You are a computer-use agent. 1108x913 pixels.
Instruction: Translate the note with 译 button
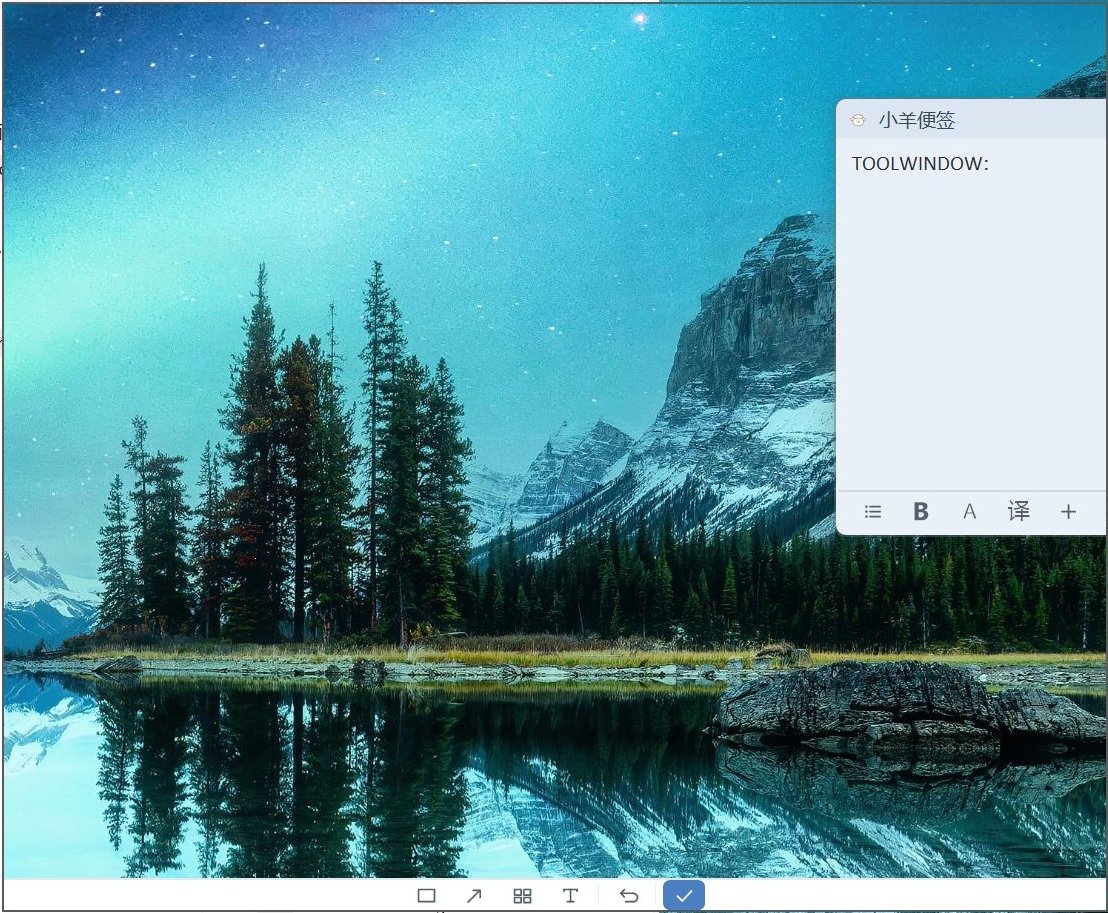pos(1018,510)
